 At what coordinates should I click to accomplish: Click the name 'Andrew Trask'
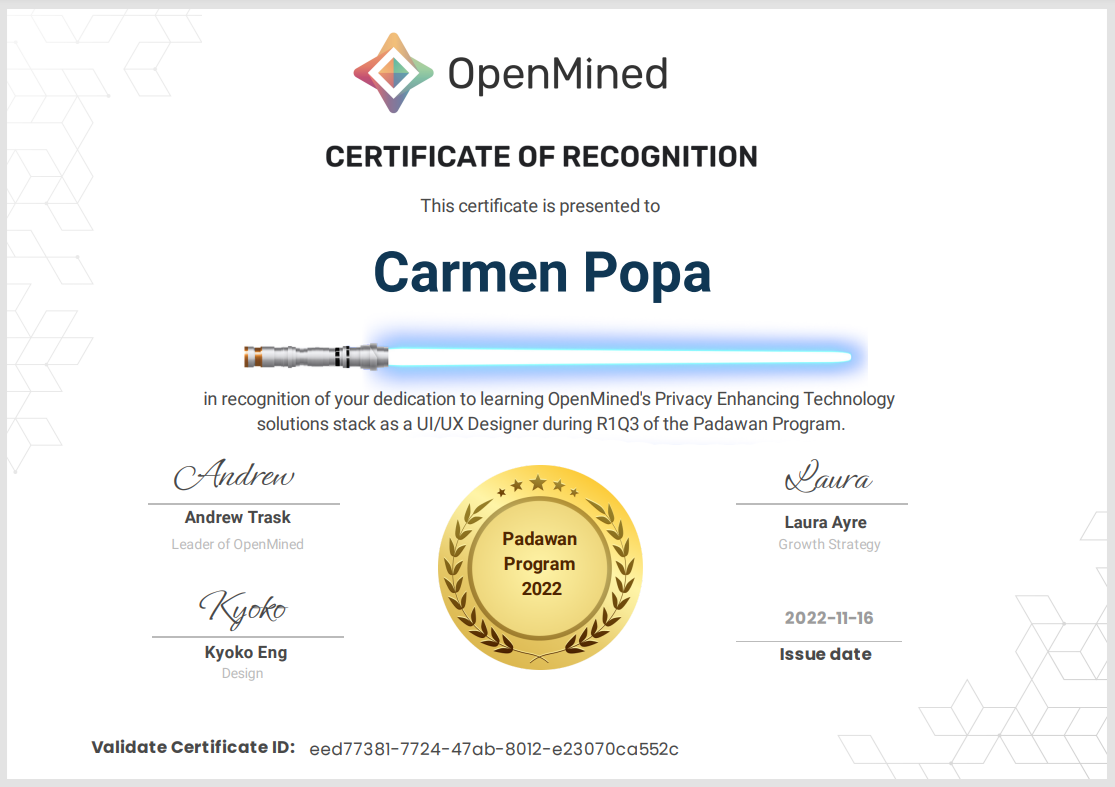tap(238, 518)
